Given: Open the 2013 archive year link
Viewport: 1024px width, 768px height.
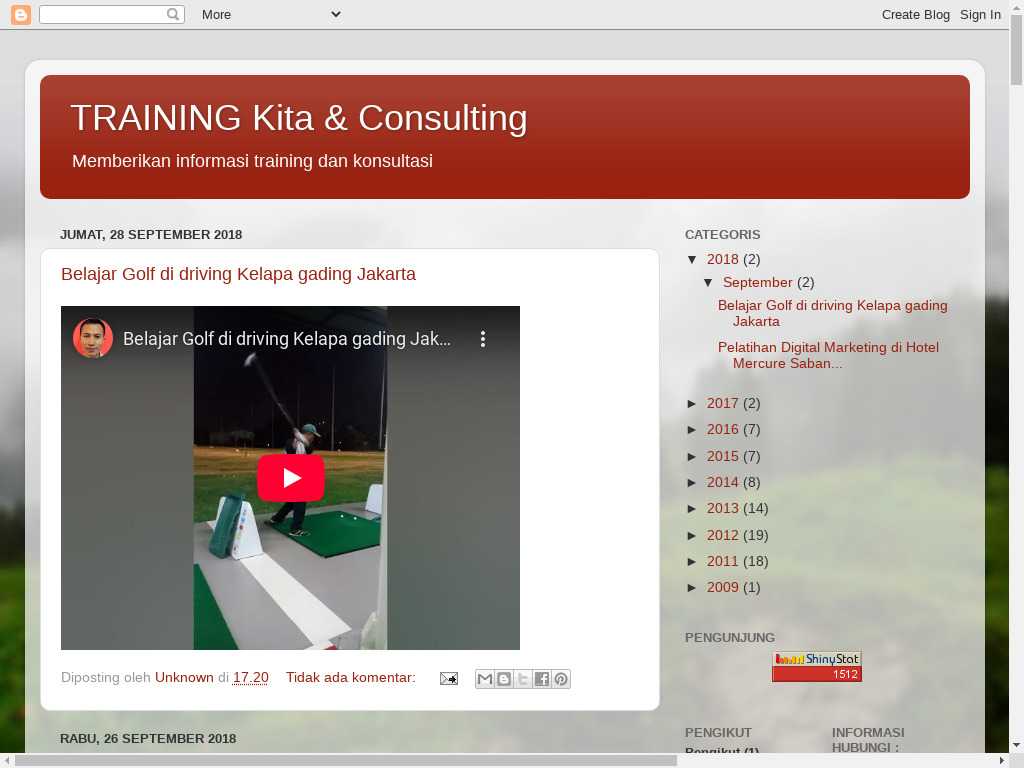Looking at the screenshot, I should [722, 509].
